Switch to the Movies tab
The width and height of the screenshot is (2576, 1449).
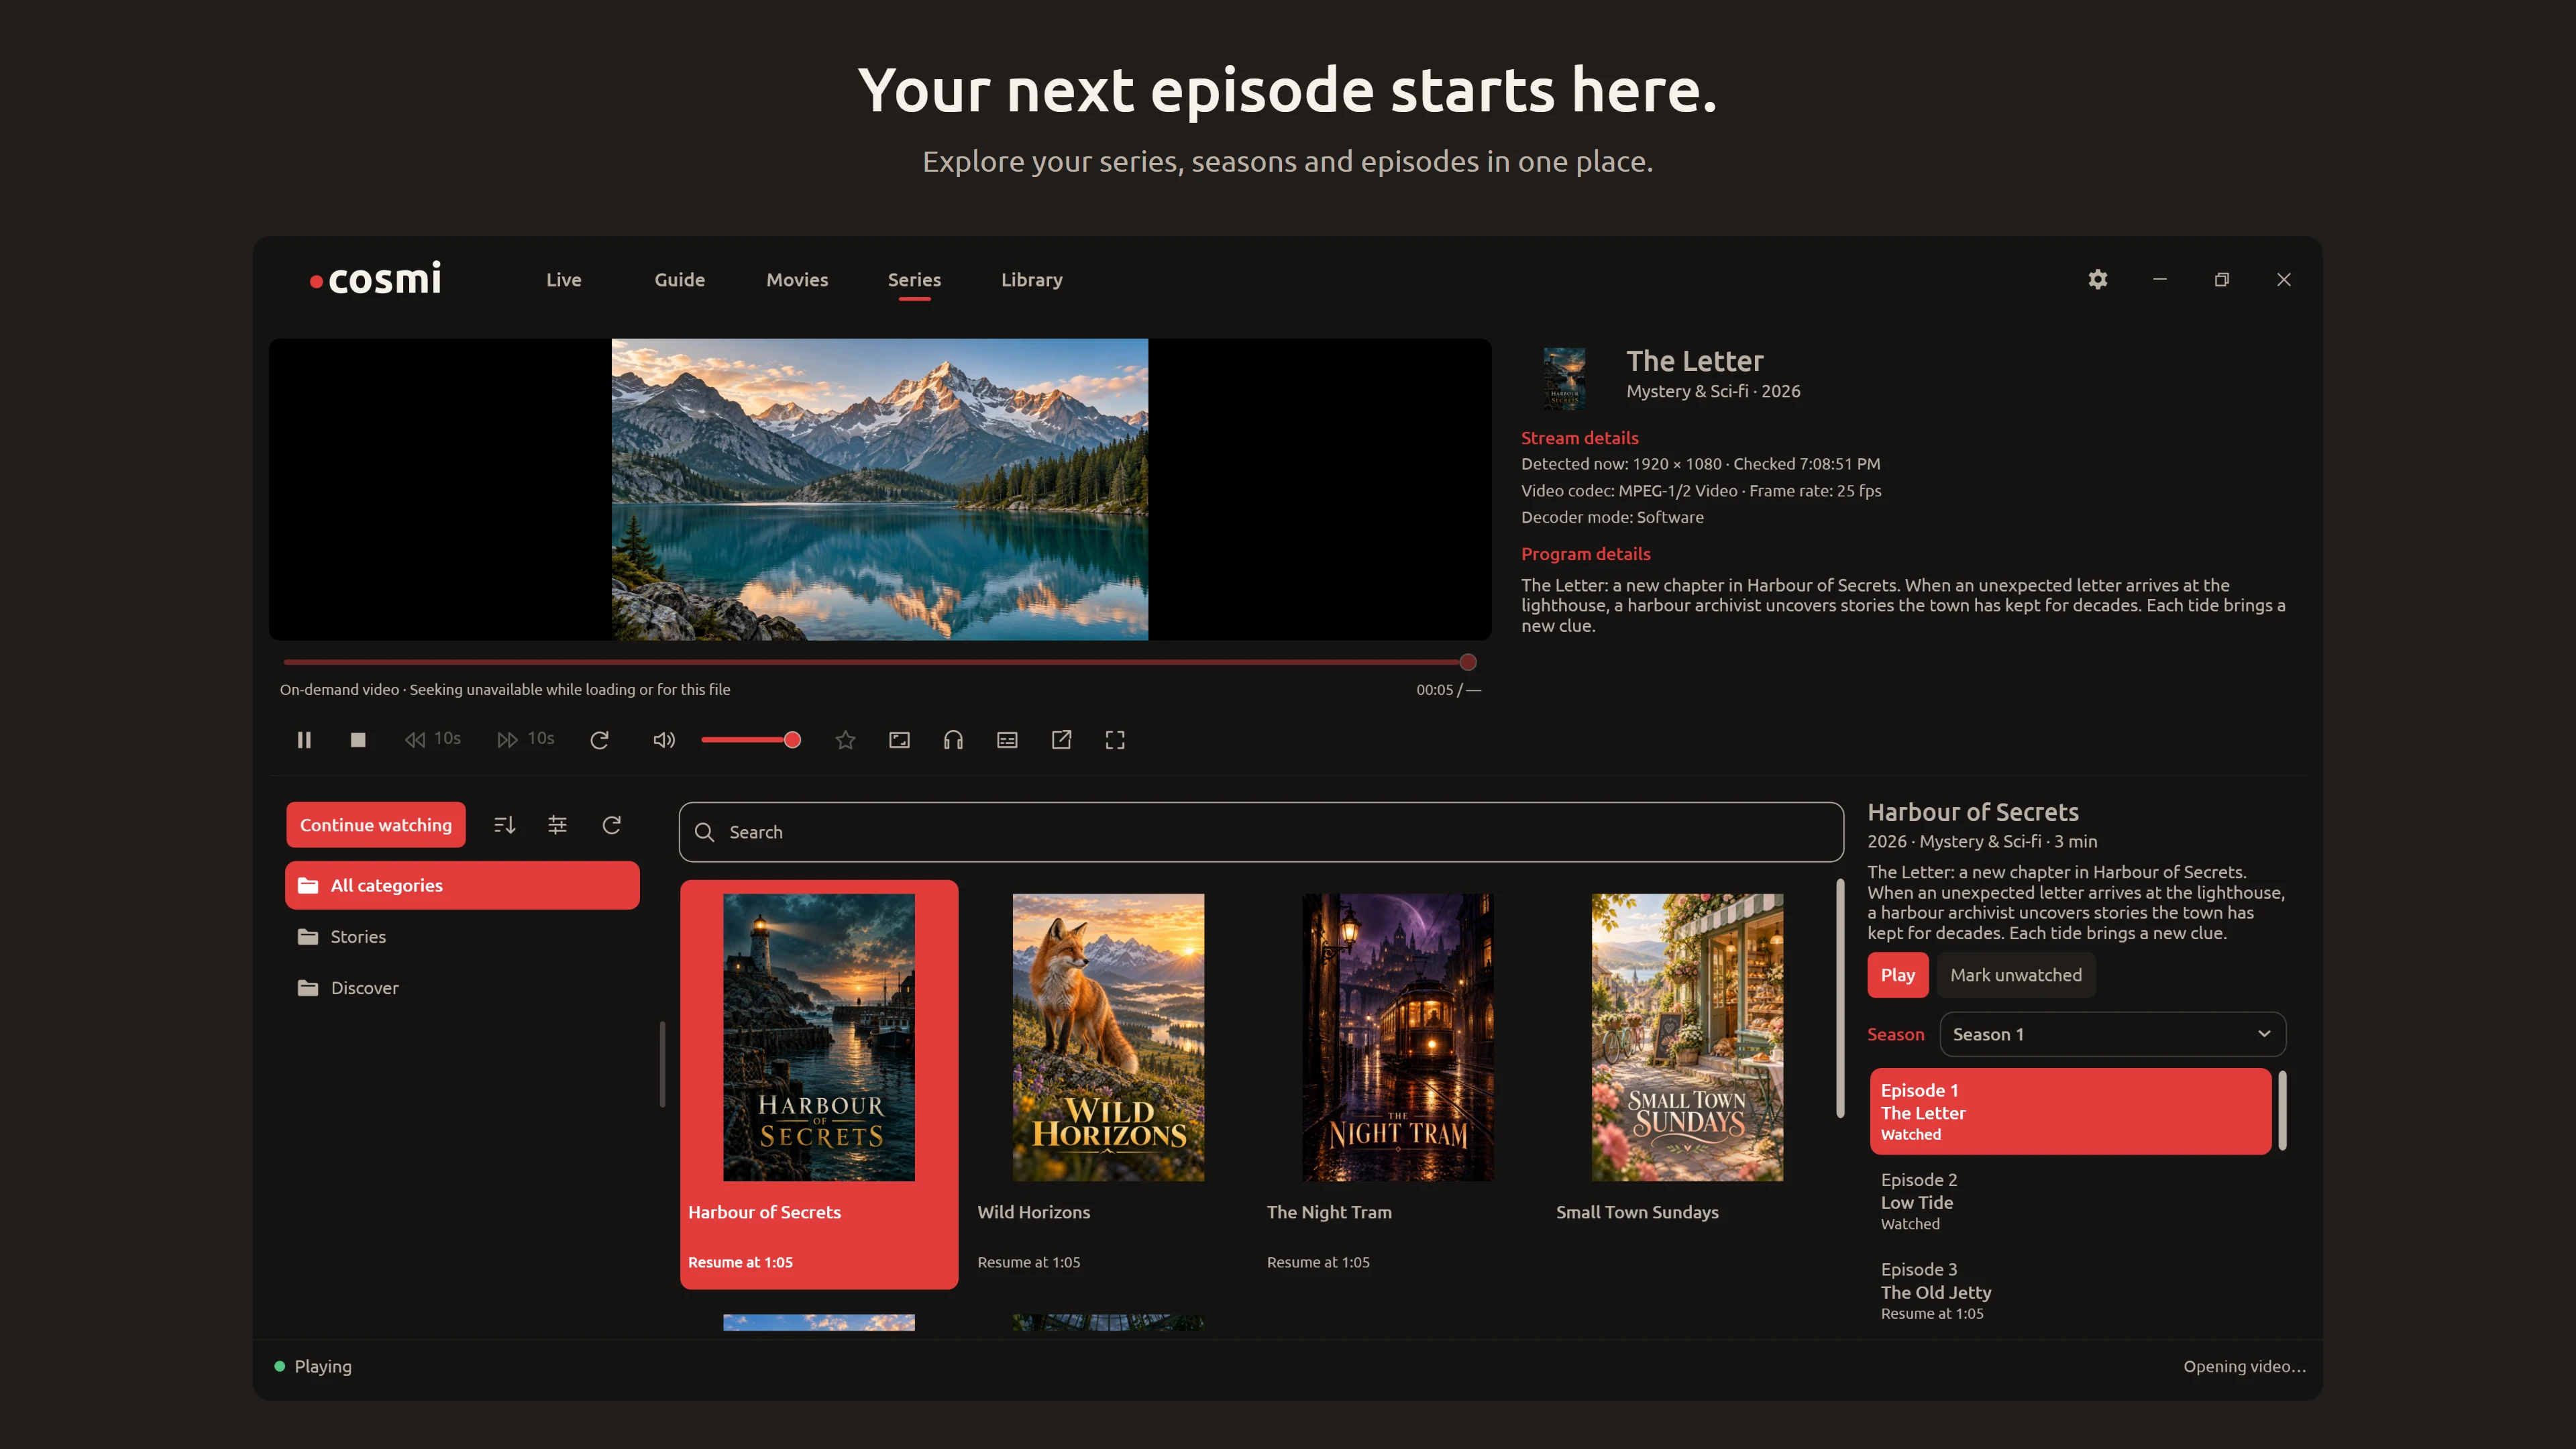pyautogui.click(x=797, y=280)
